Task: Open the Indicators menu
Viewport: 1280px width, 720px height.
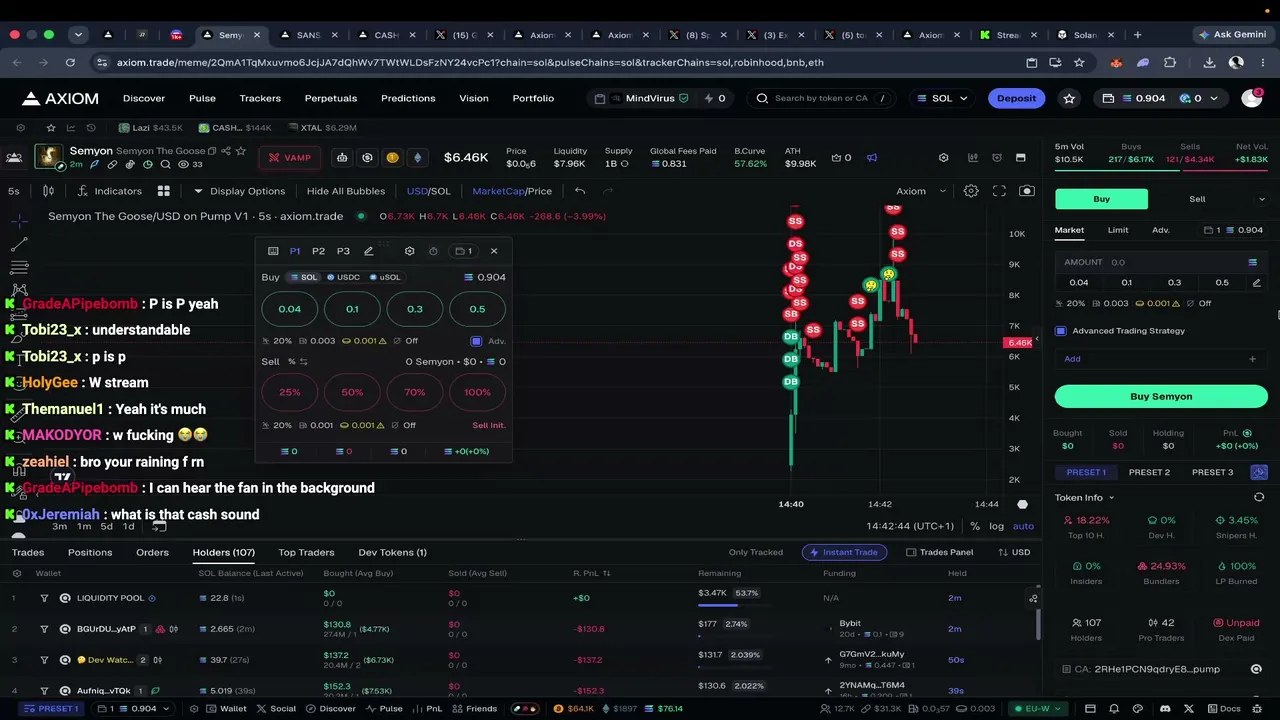Action: tap(110, 191)
